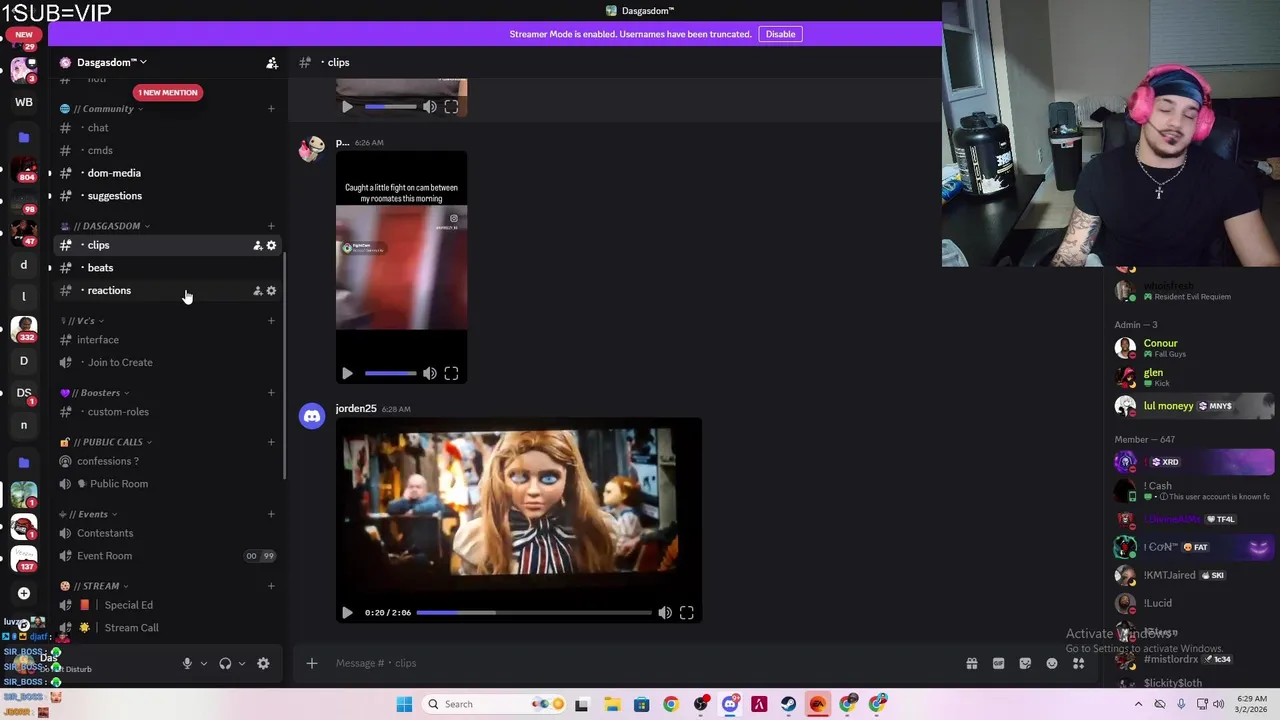
Task: Create channel in the PUBLIC CALLS category
Action: (x=271, y=442)
